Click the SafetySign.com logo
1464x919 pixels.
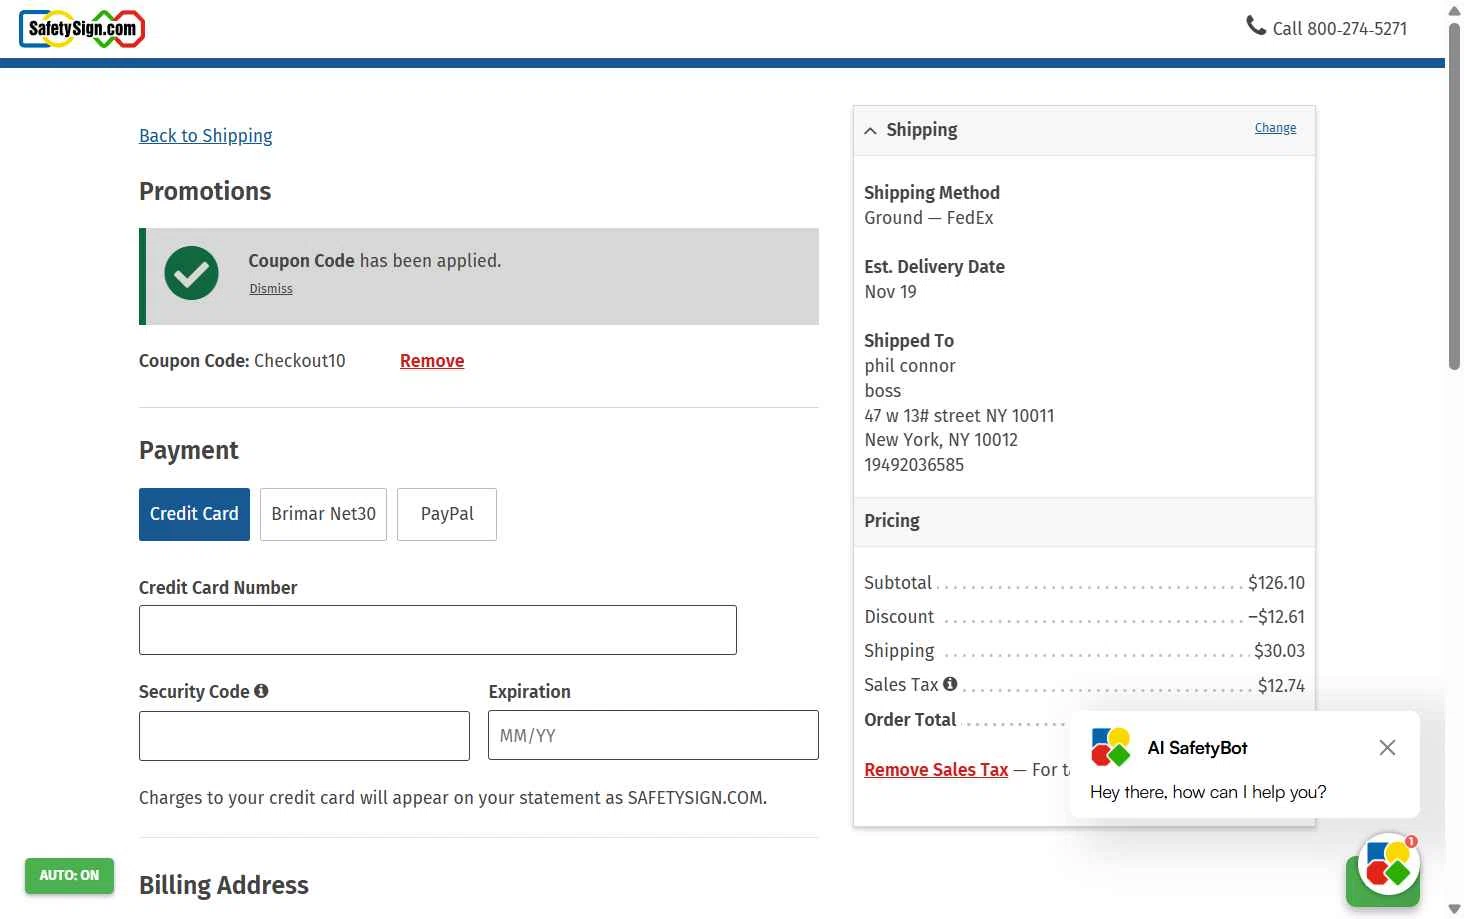point(82,29)
